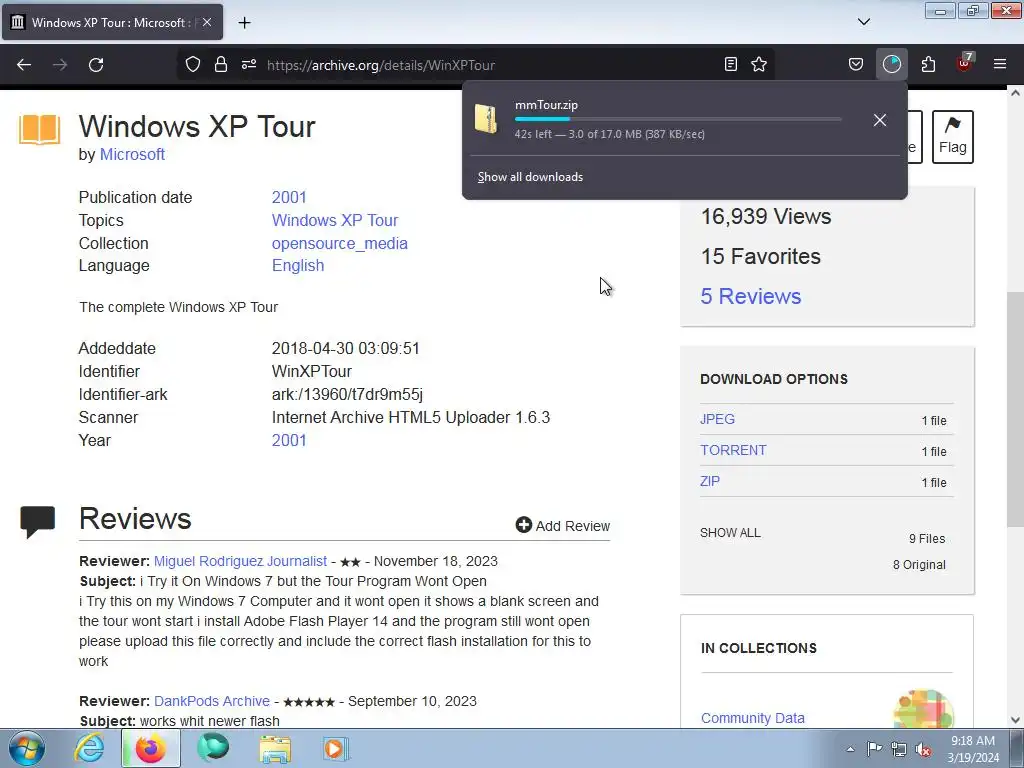This screenshot has width=1024, height=768.
Task: Click the page vertical scrollbar thumb
Action: [1015, 409]
